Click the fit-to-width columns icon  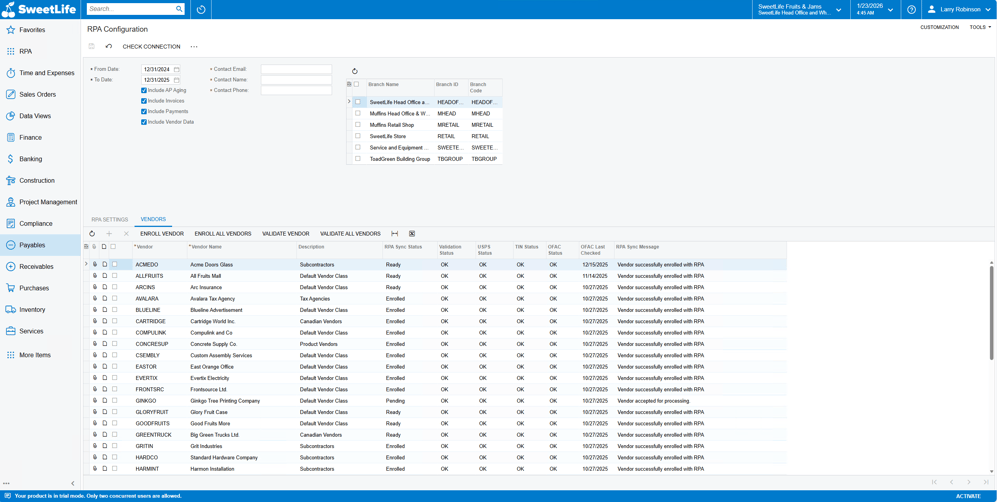[x=395, y=234]
